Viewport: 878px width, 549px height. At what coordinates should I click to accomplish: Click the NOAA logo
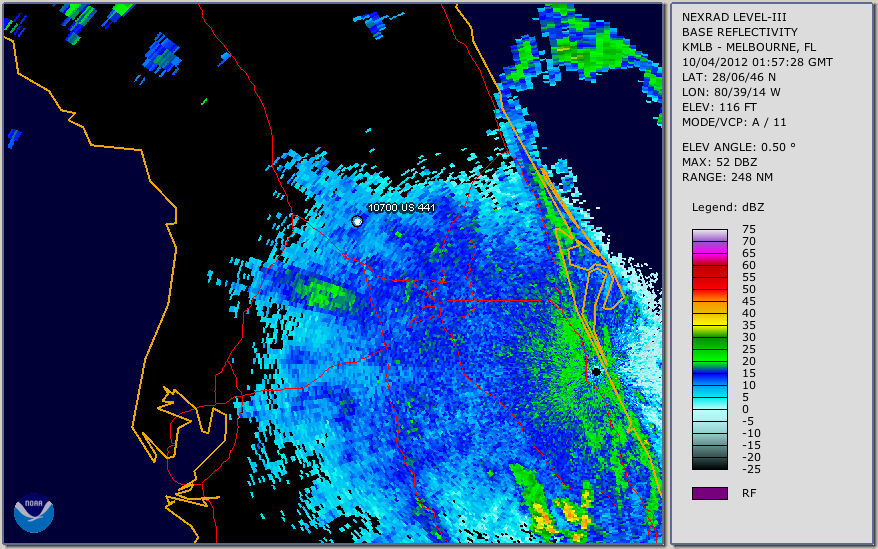[34, 513]
